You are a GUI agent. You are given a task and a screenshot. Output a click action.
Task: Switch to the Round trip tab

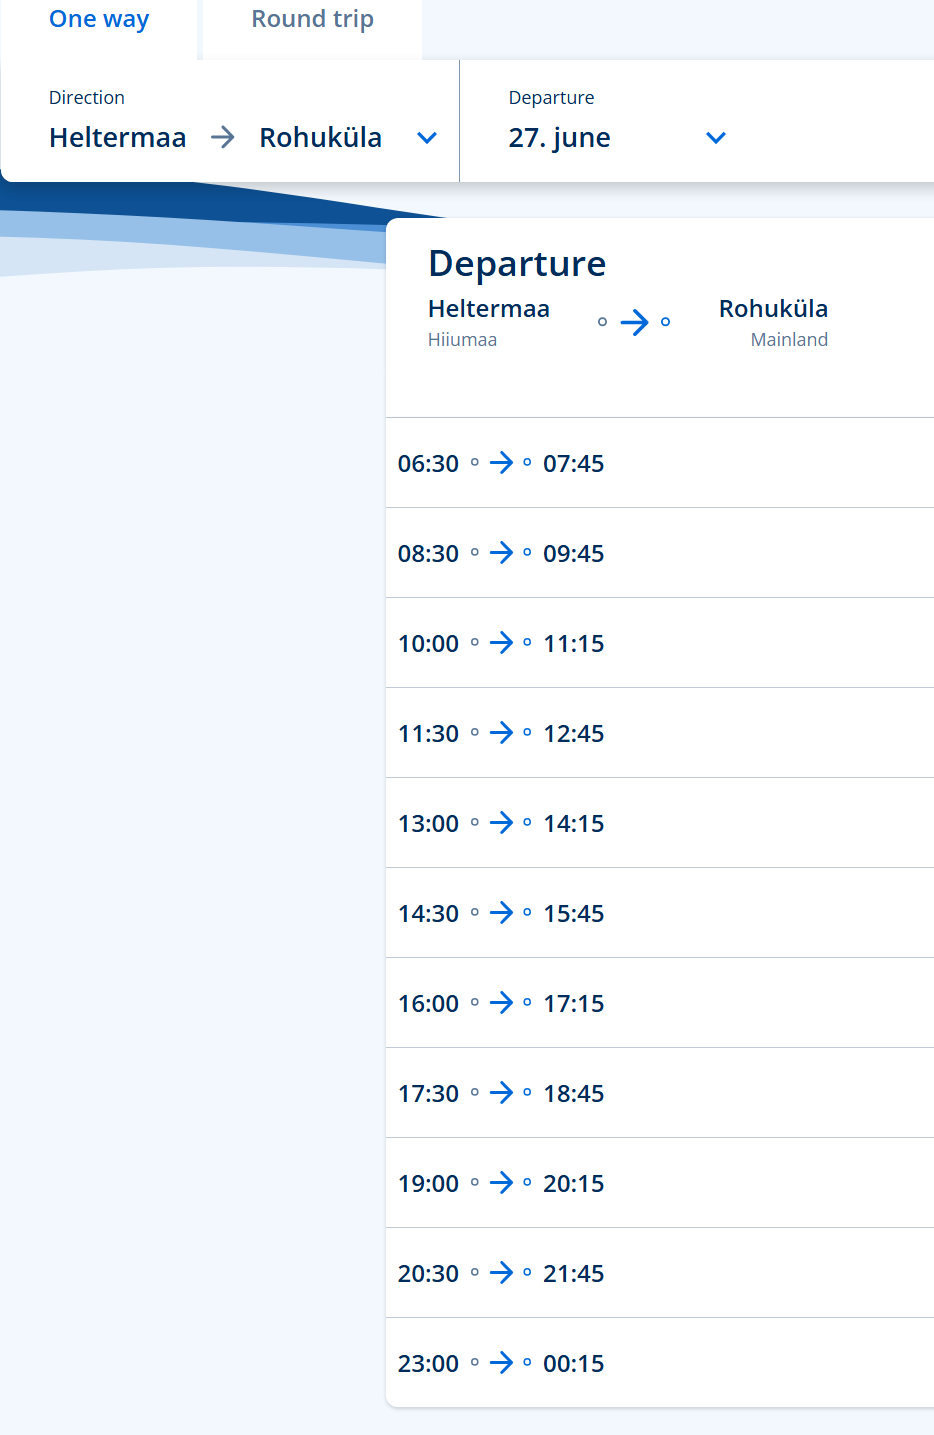point(312,20)
